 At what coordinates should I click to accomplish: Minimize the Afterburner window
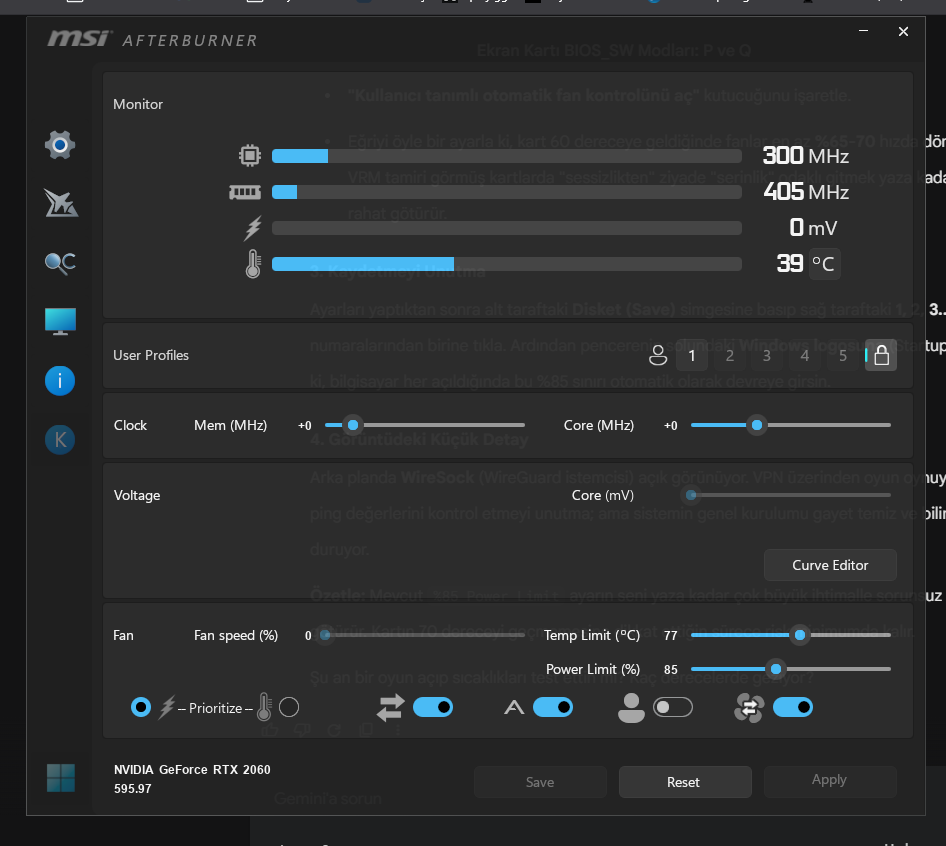863,31
